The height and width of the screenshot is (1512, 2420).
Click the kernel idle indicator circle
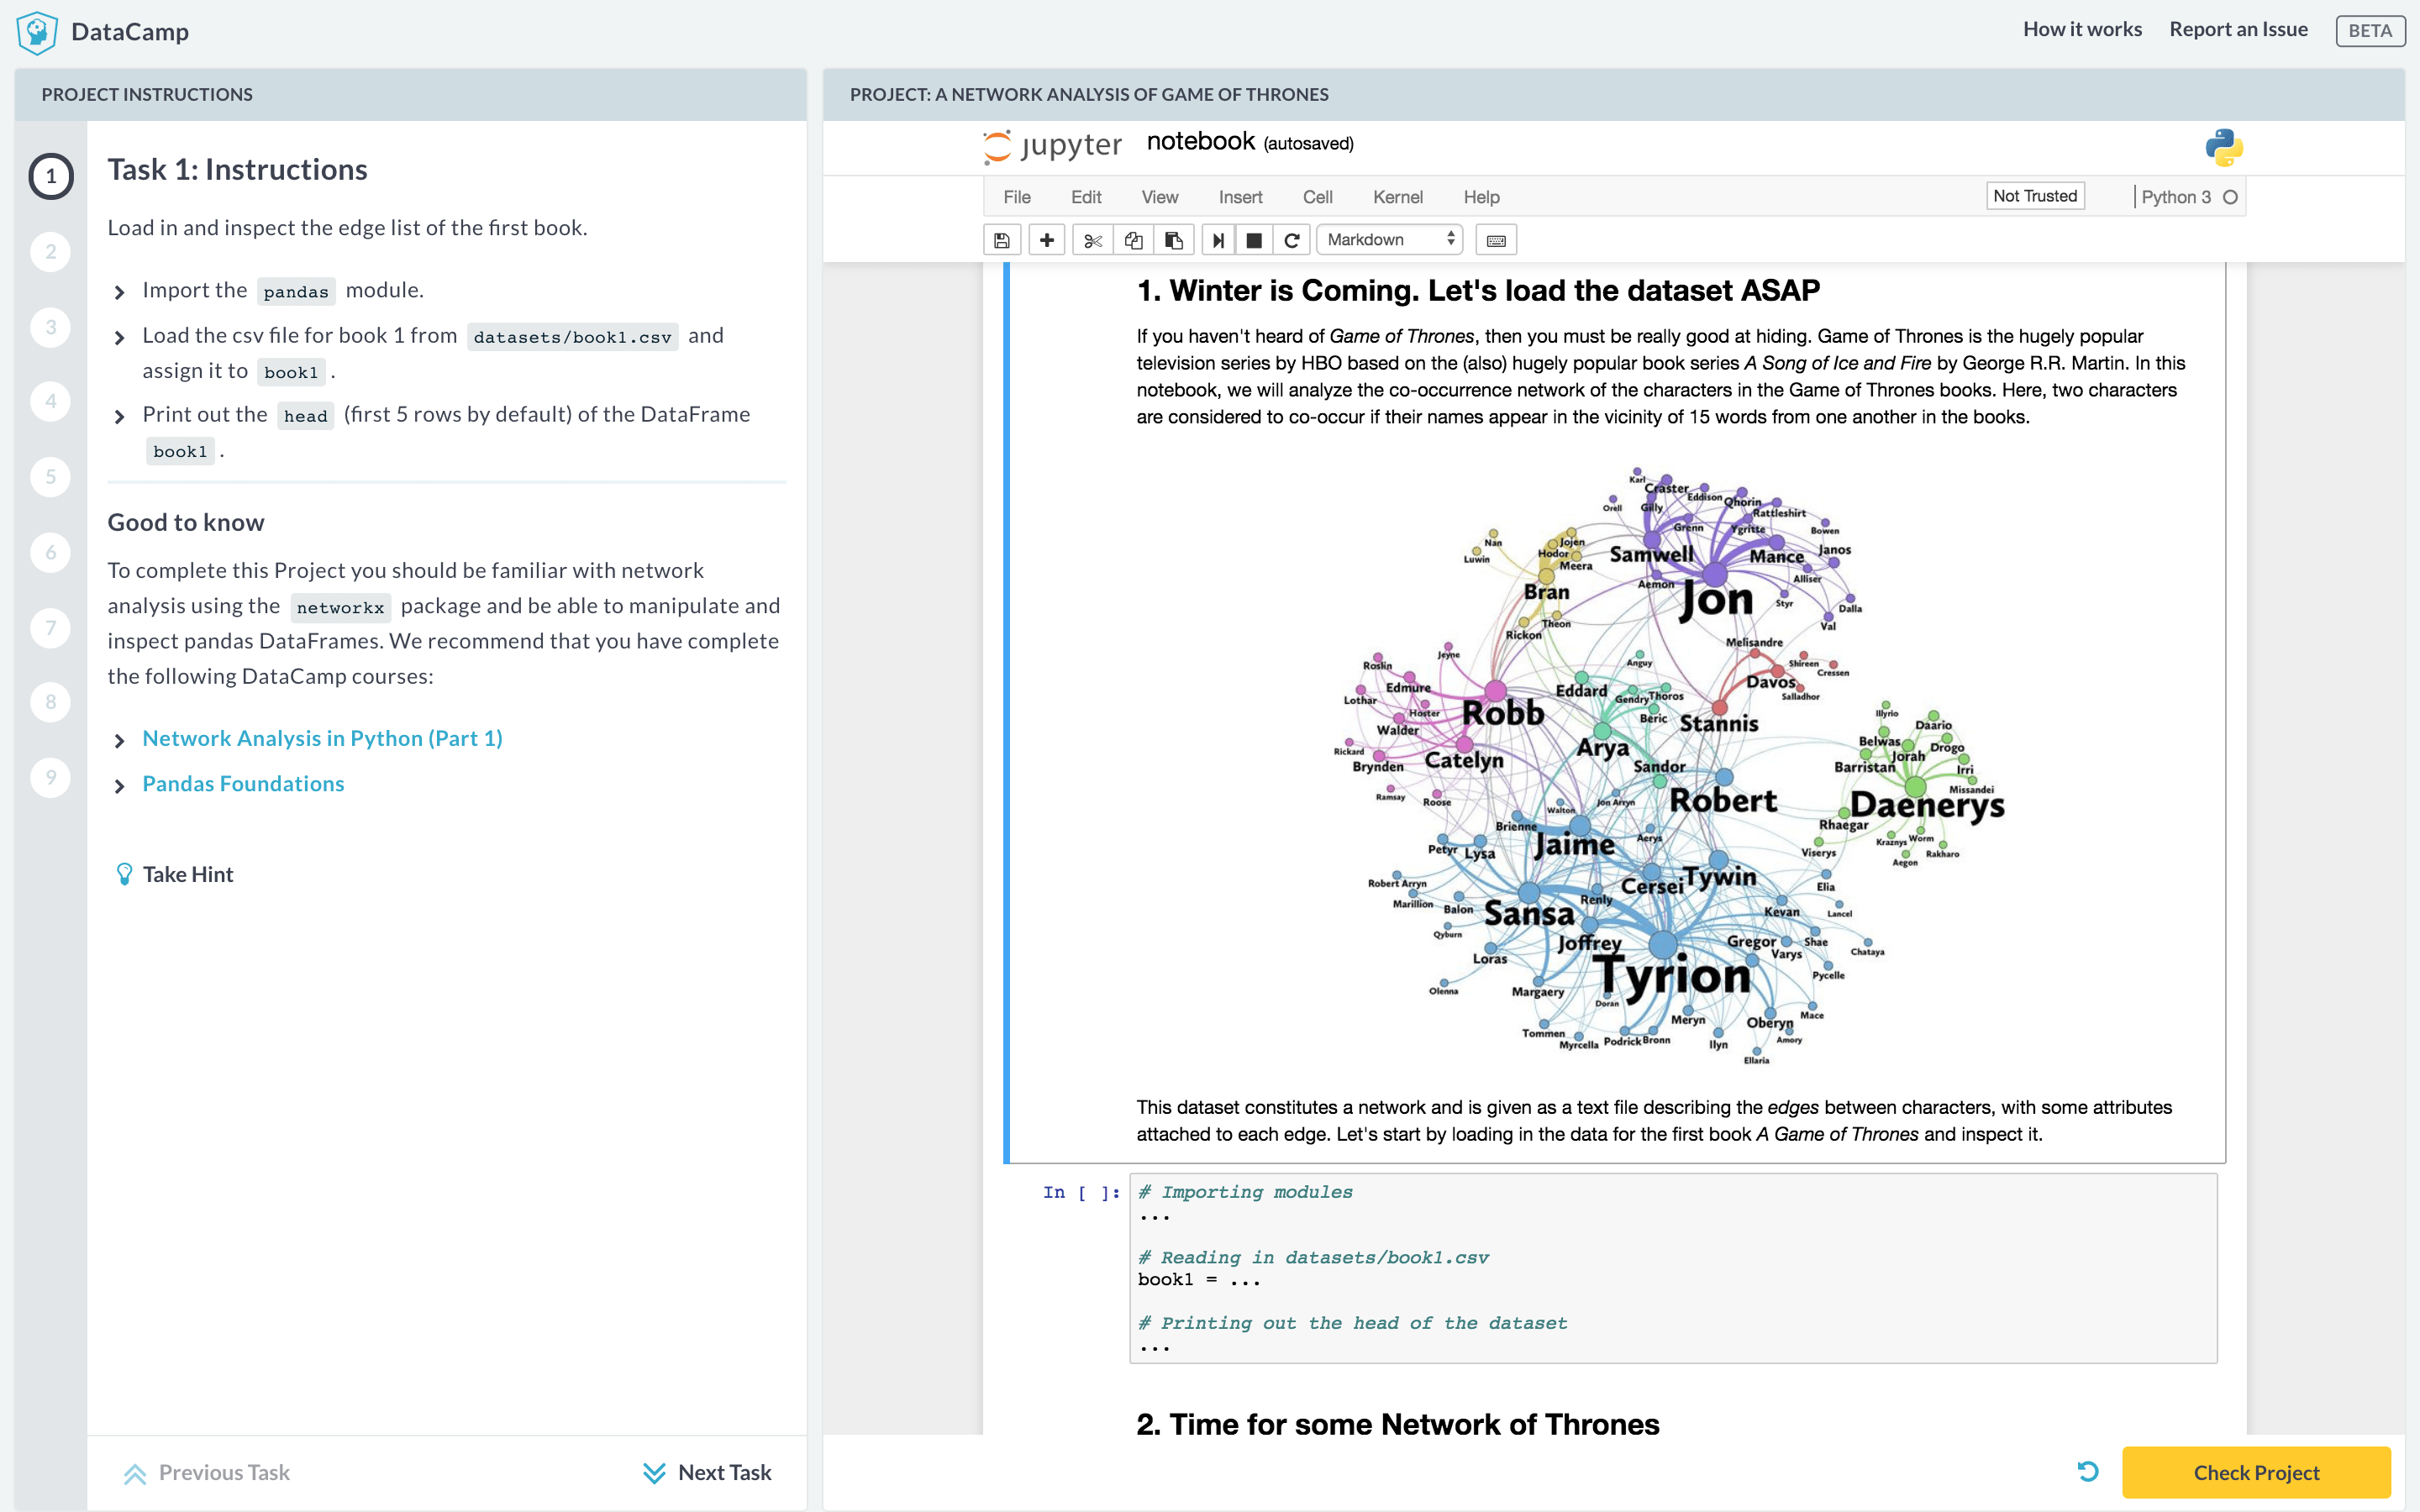[2230, 197]
